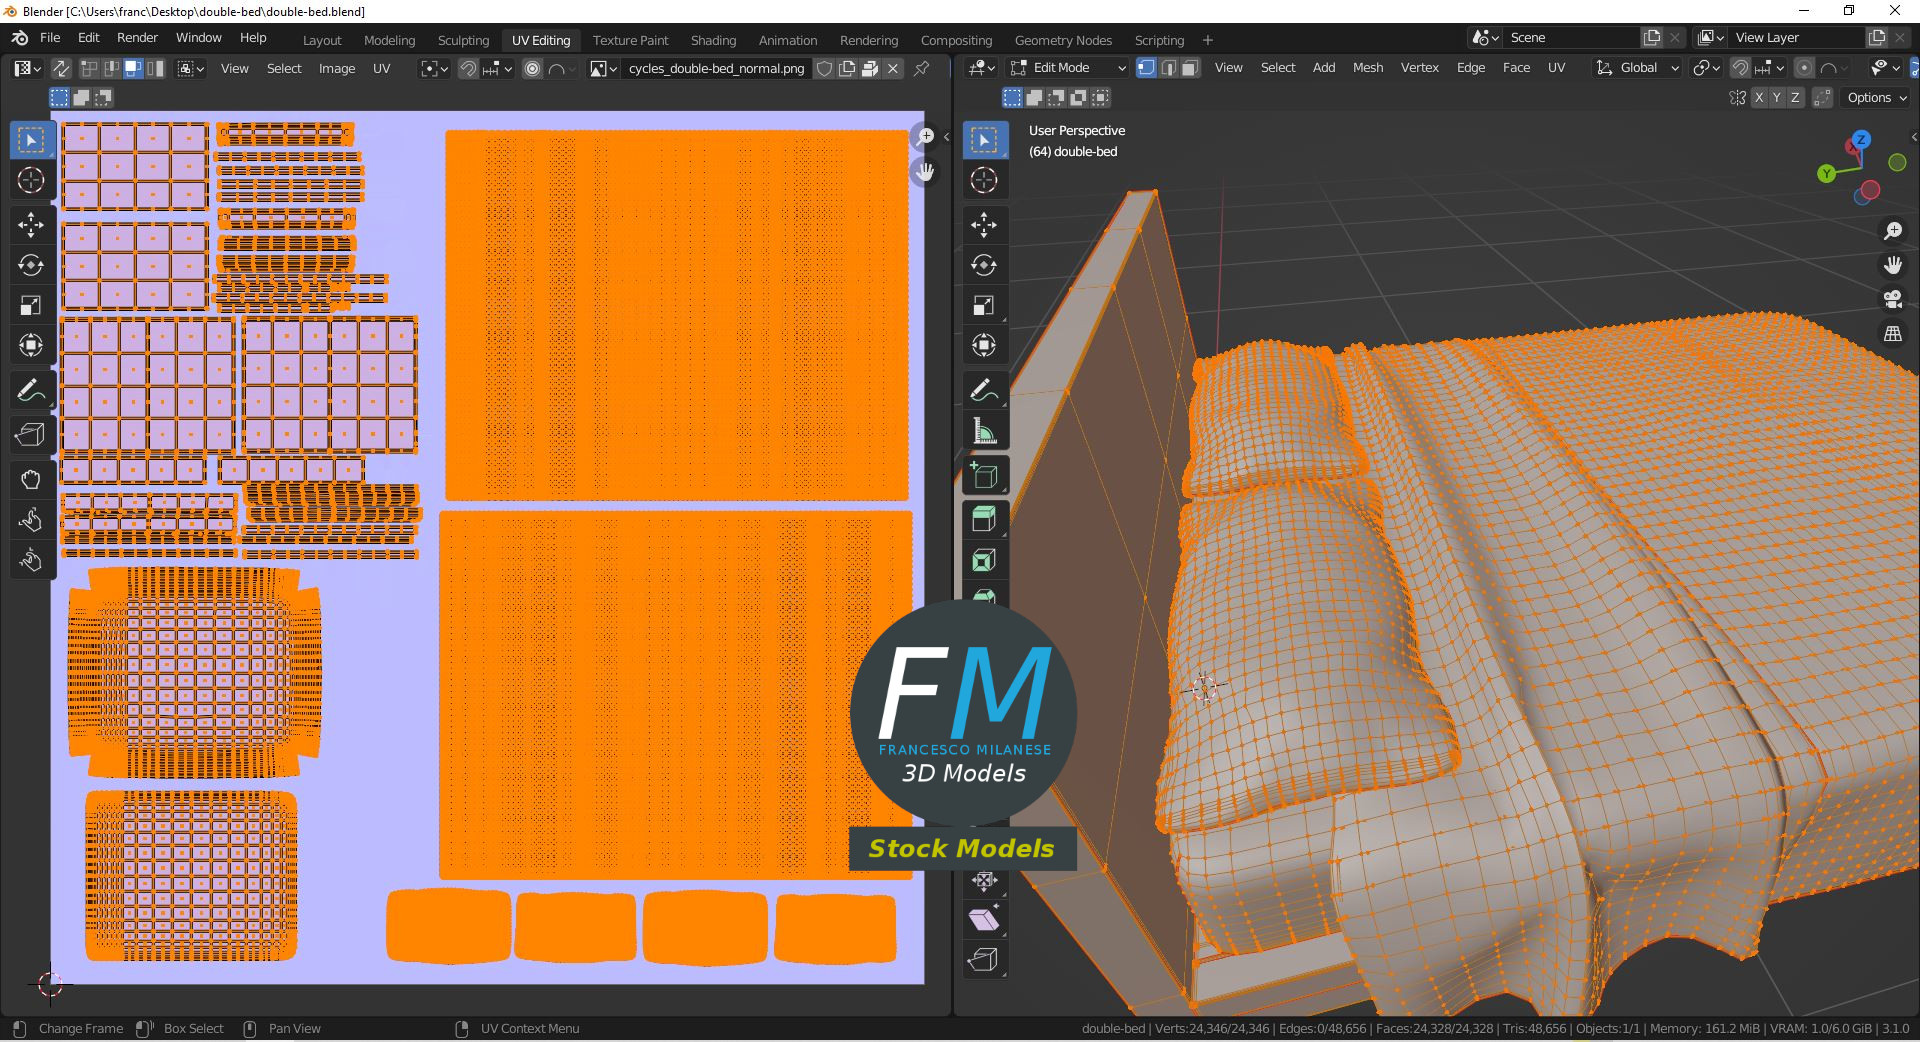Select the Cursor tool in 3D viewport
This screenshot has height=1042, width=1920.
pos(984,180)
